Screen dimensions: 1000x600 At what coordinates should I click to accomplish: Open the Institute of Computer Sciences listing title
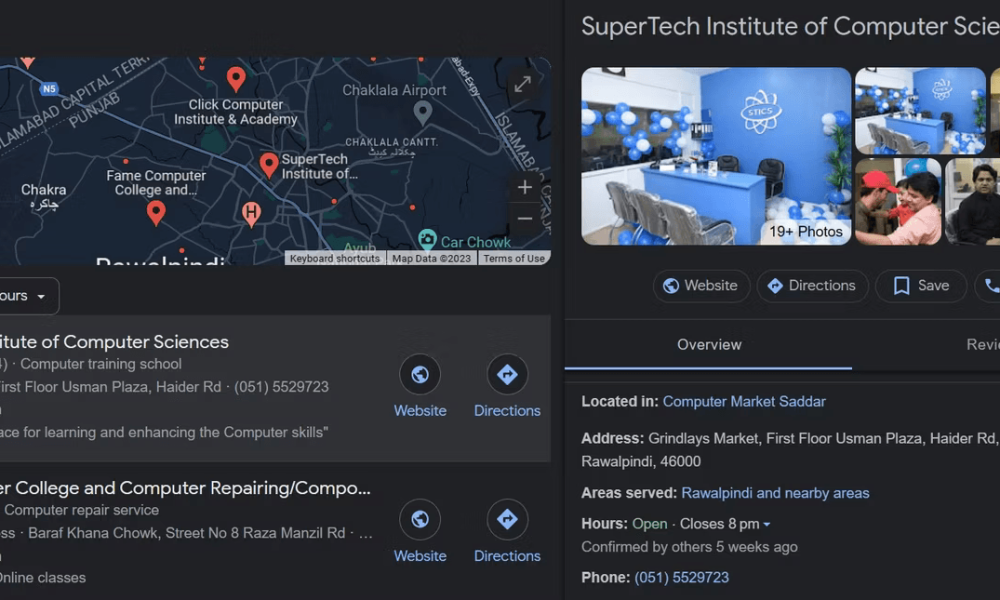click(x=114, y=342)
